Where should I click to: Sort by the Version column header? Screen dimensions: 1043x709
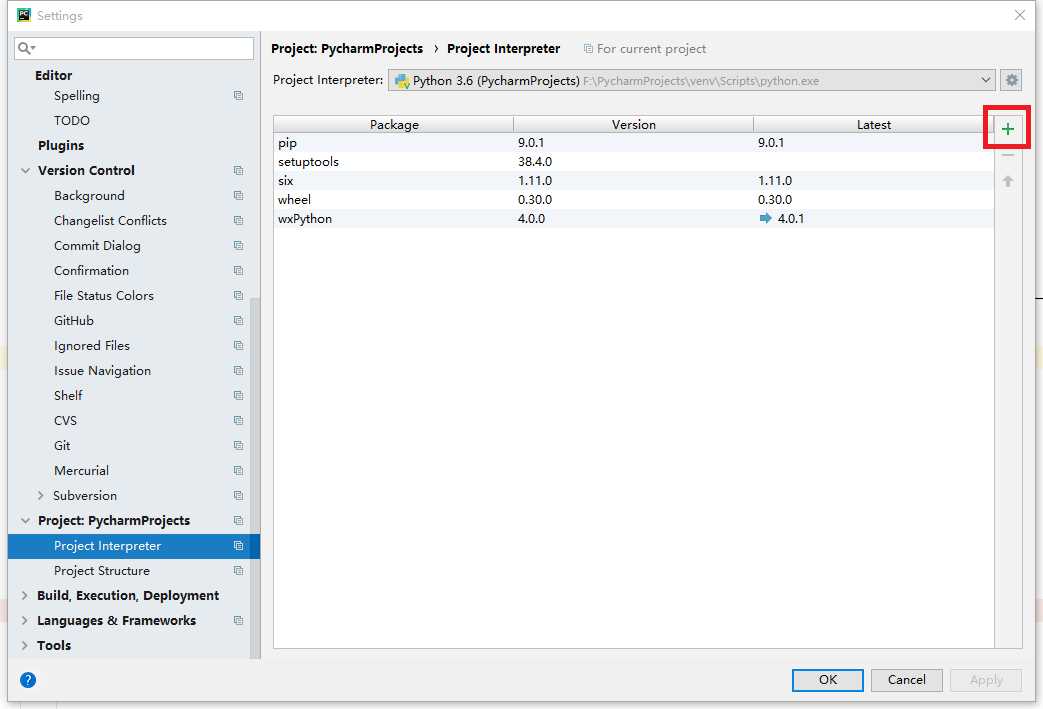tap(633, 124)
